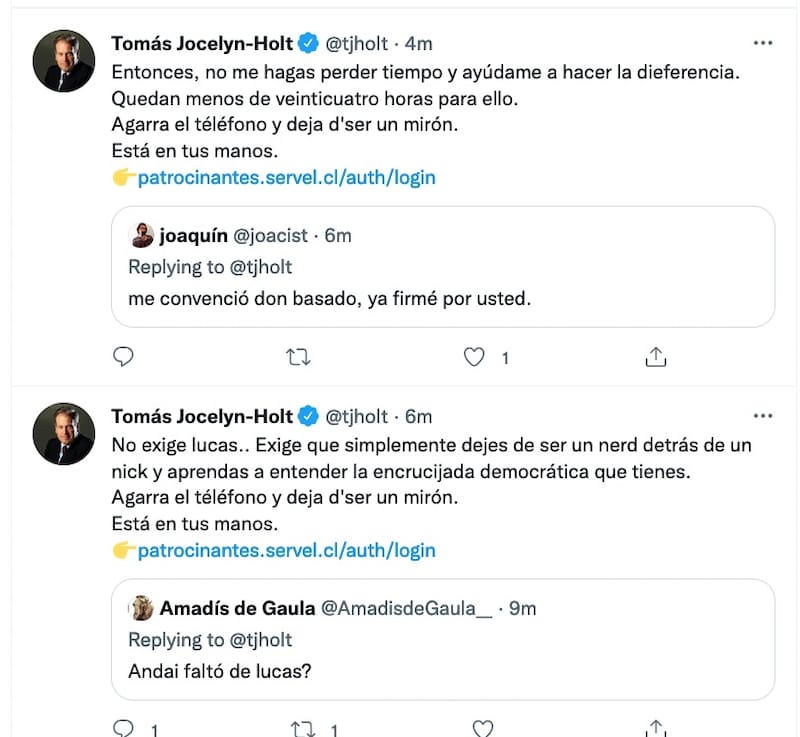Open Tomás Jocelyn-Holt name in first tweet
The image size is (800, 737).
point(203,44)
